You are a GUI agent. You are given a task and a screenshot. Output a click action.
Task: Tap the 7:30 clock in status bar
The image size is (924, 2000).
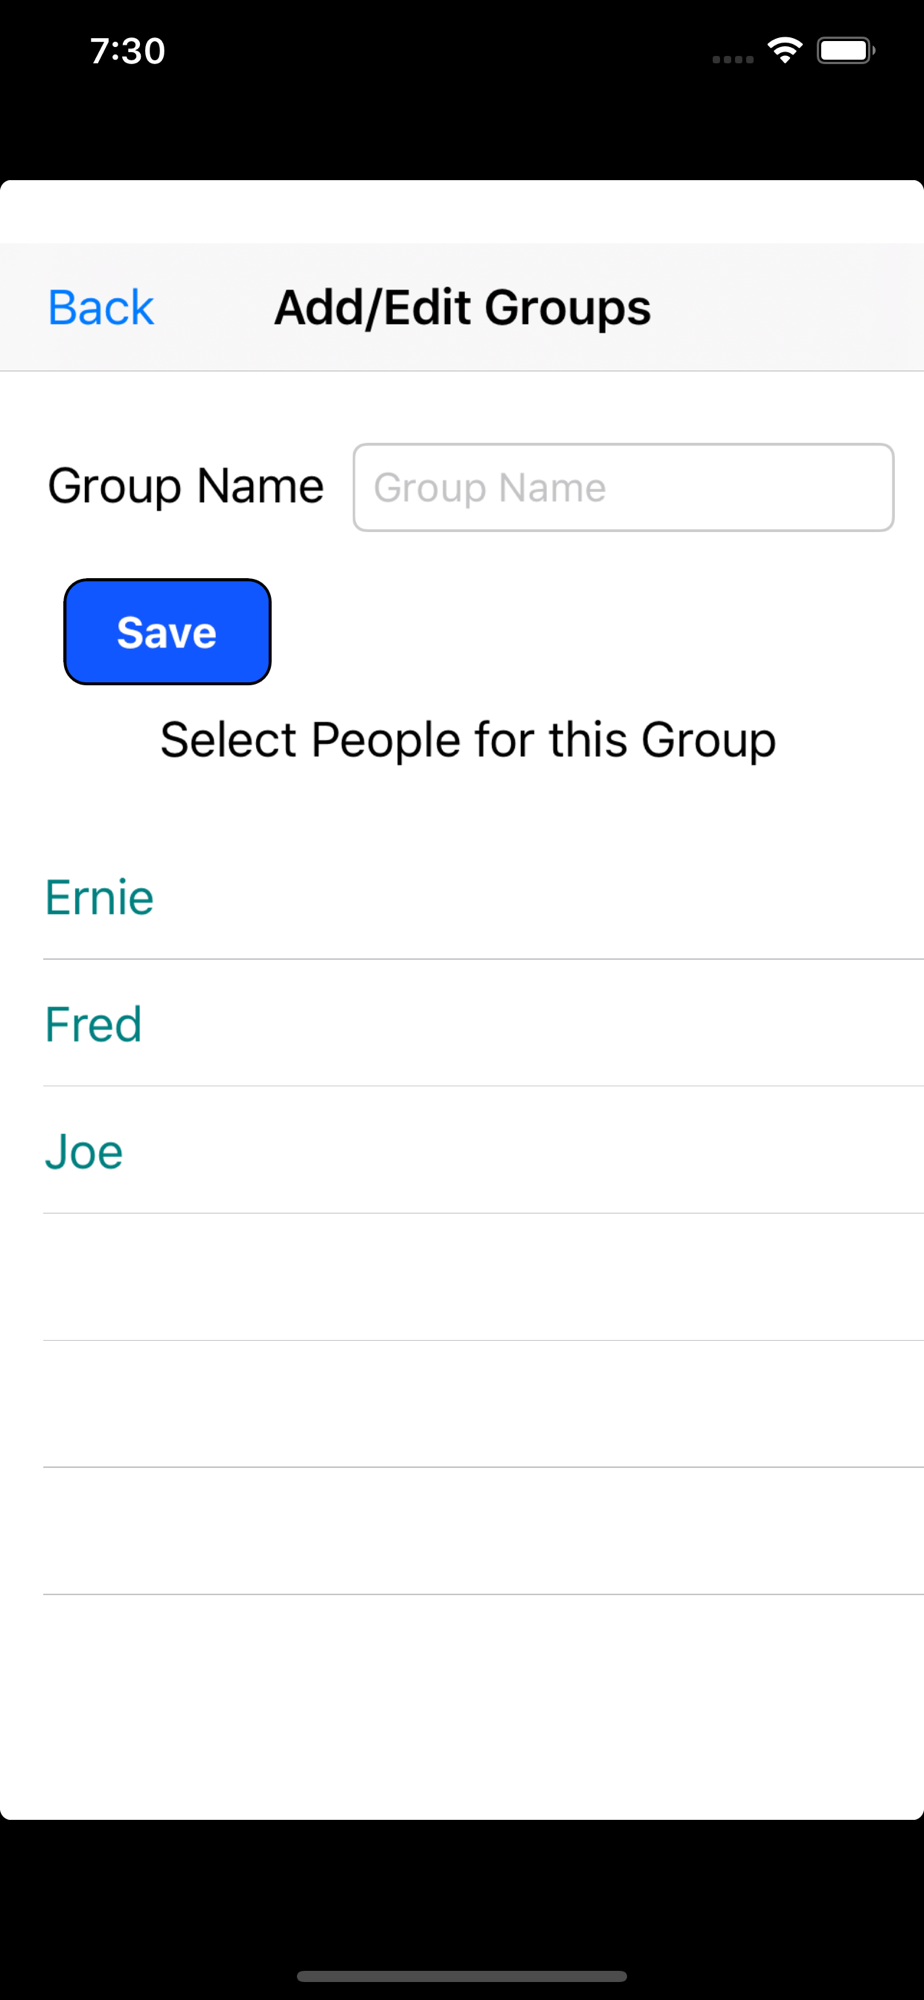(127, 51)
